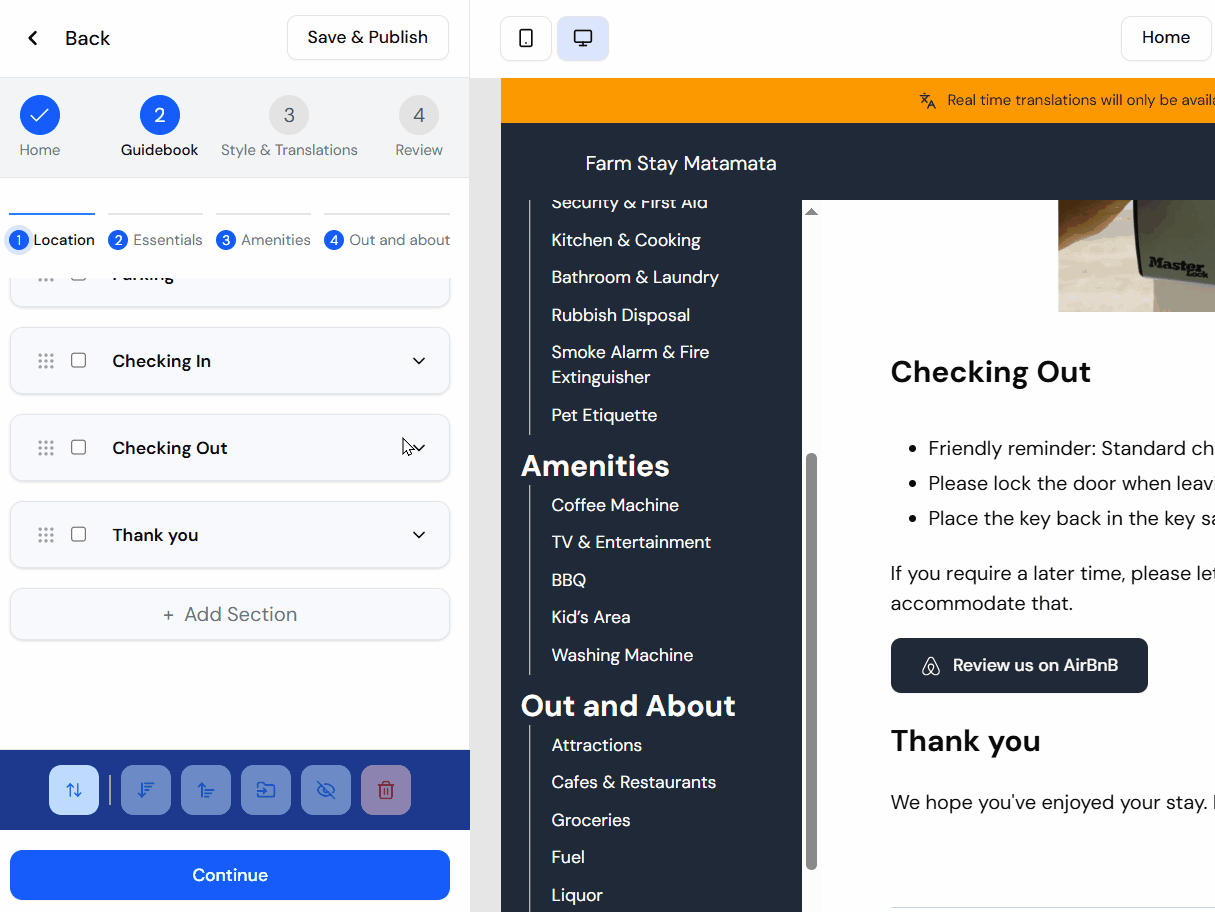This screenshot has width=1215, height=912.
Task: Open the Thank you section chevron
Action: [x=418, y=534]
